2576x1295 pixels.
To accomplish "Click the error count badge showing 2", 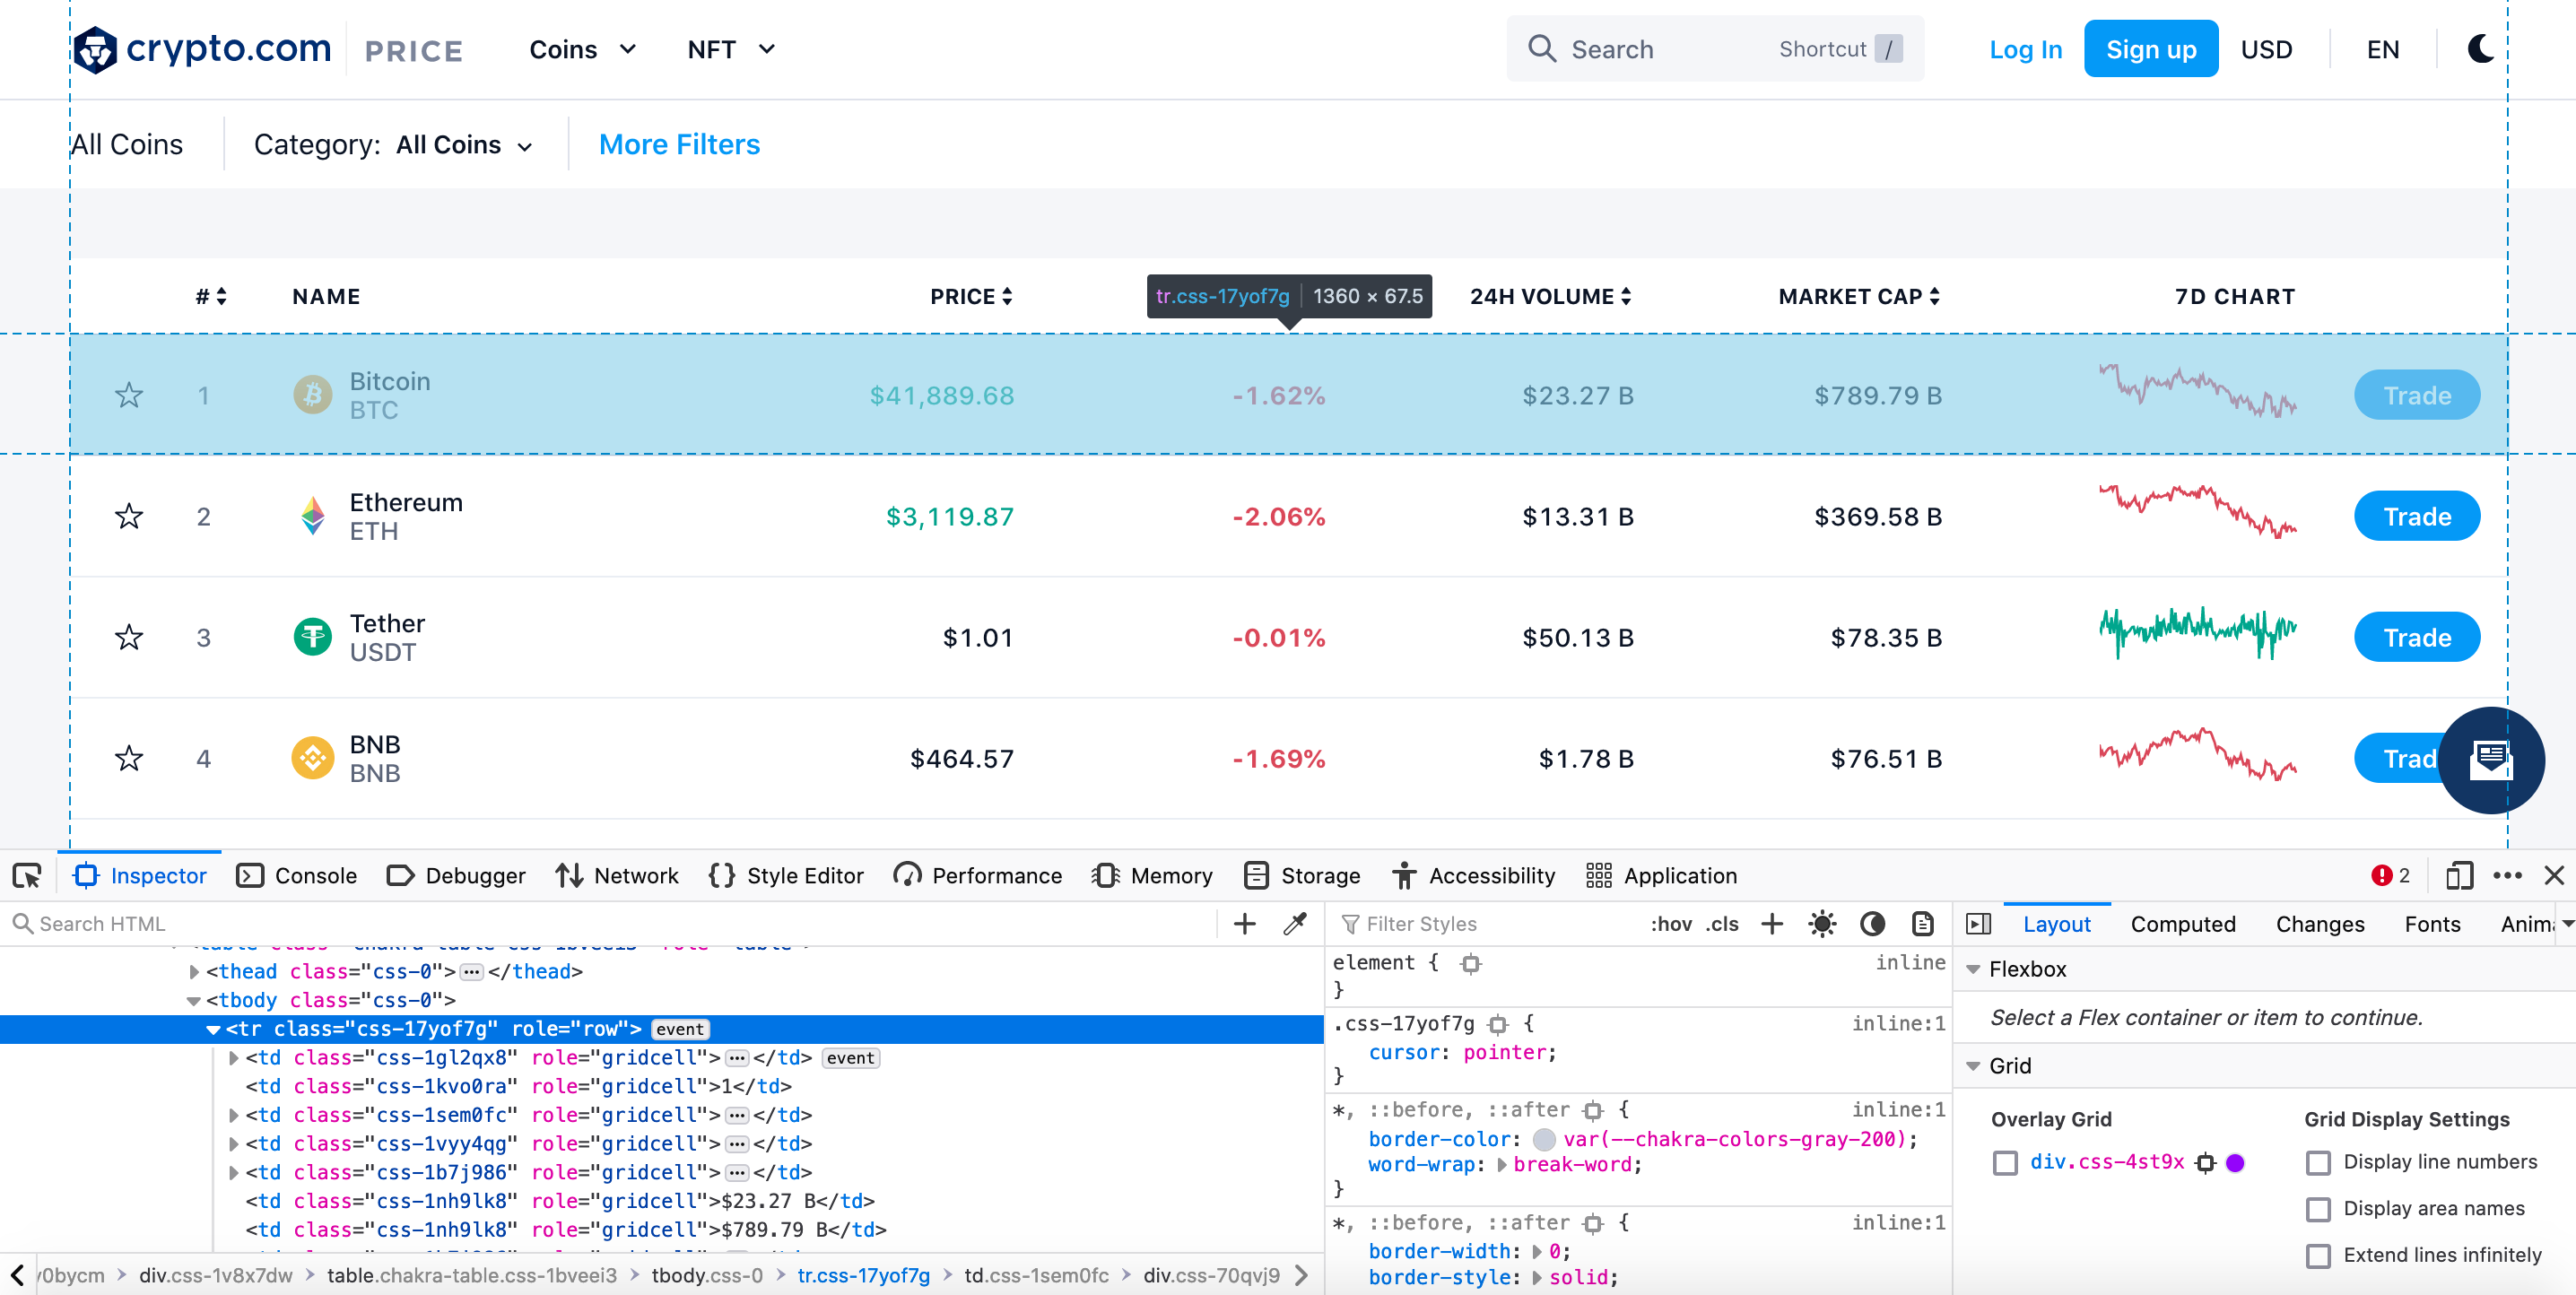I will pyautogui.click(x=2391, y=876).
